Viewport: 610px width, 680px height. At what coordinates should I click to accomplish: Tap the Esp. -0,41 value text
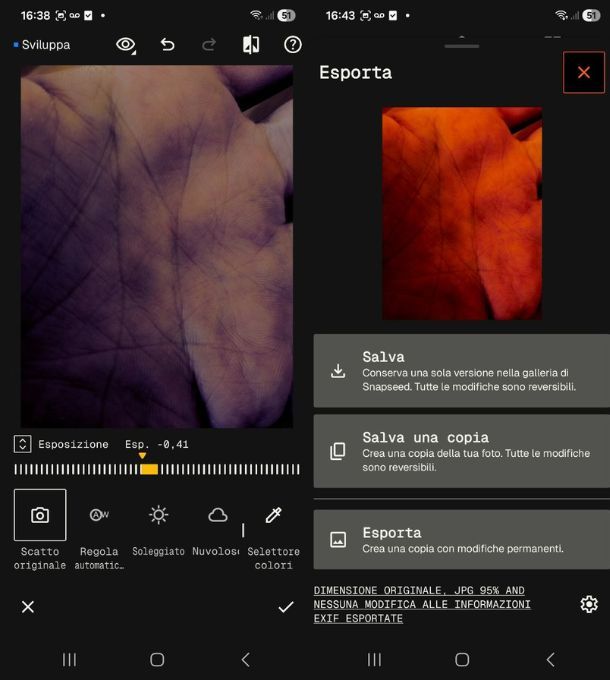click(157, 445)
